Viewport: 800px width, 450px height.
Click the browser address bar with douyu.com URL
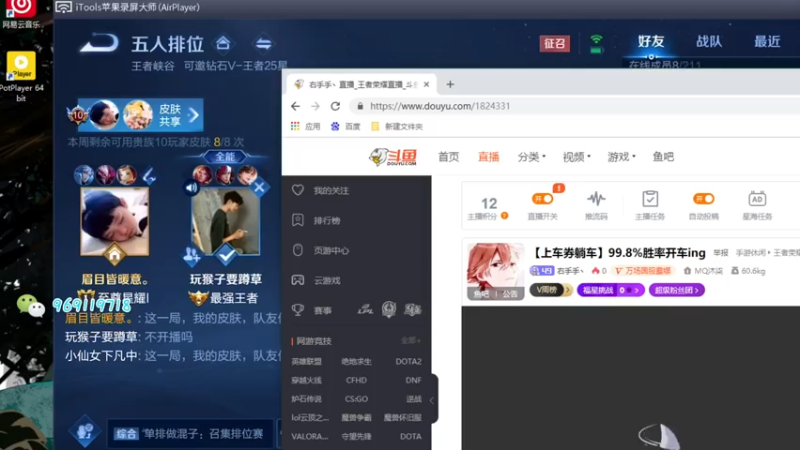tap(574, 106)
